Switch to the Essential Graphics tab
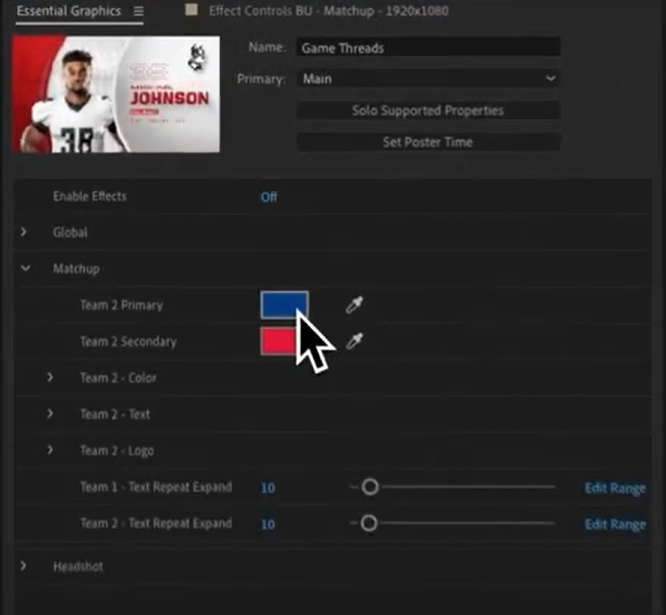The width and height of the screenshot is (666, 615). click(68, 12)
